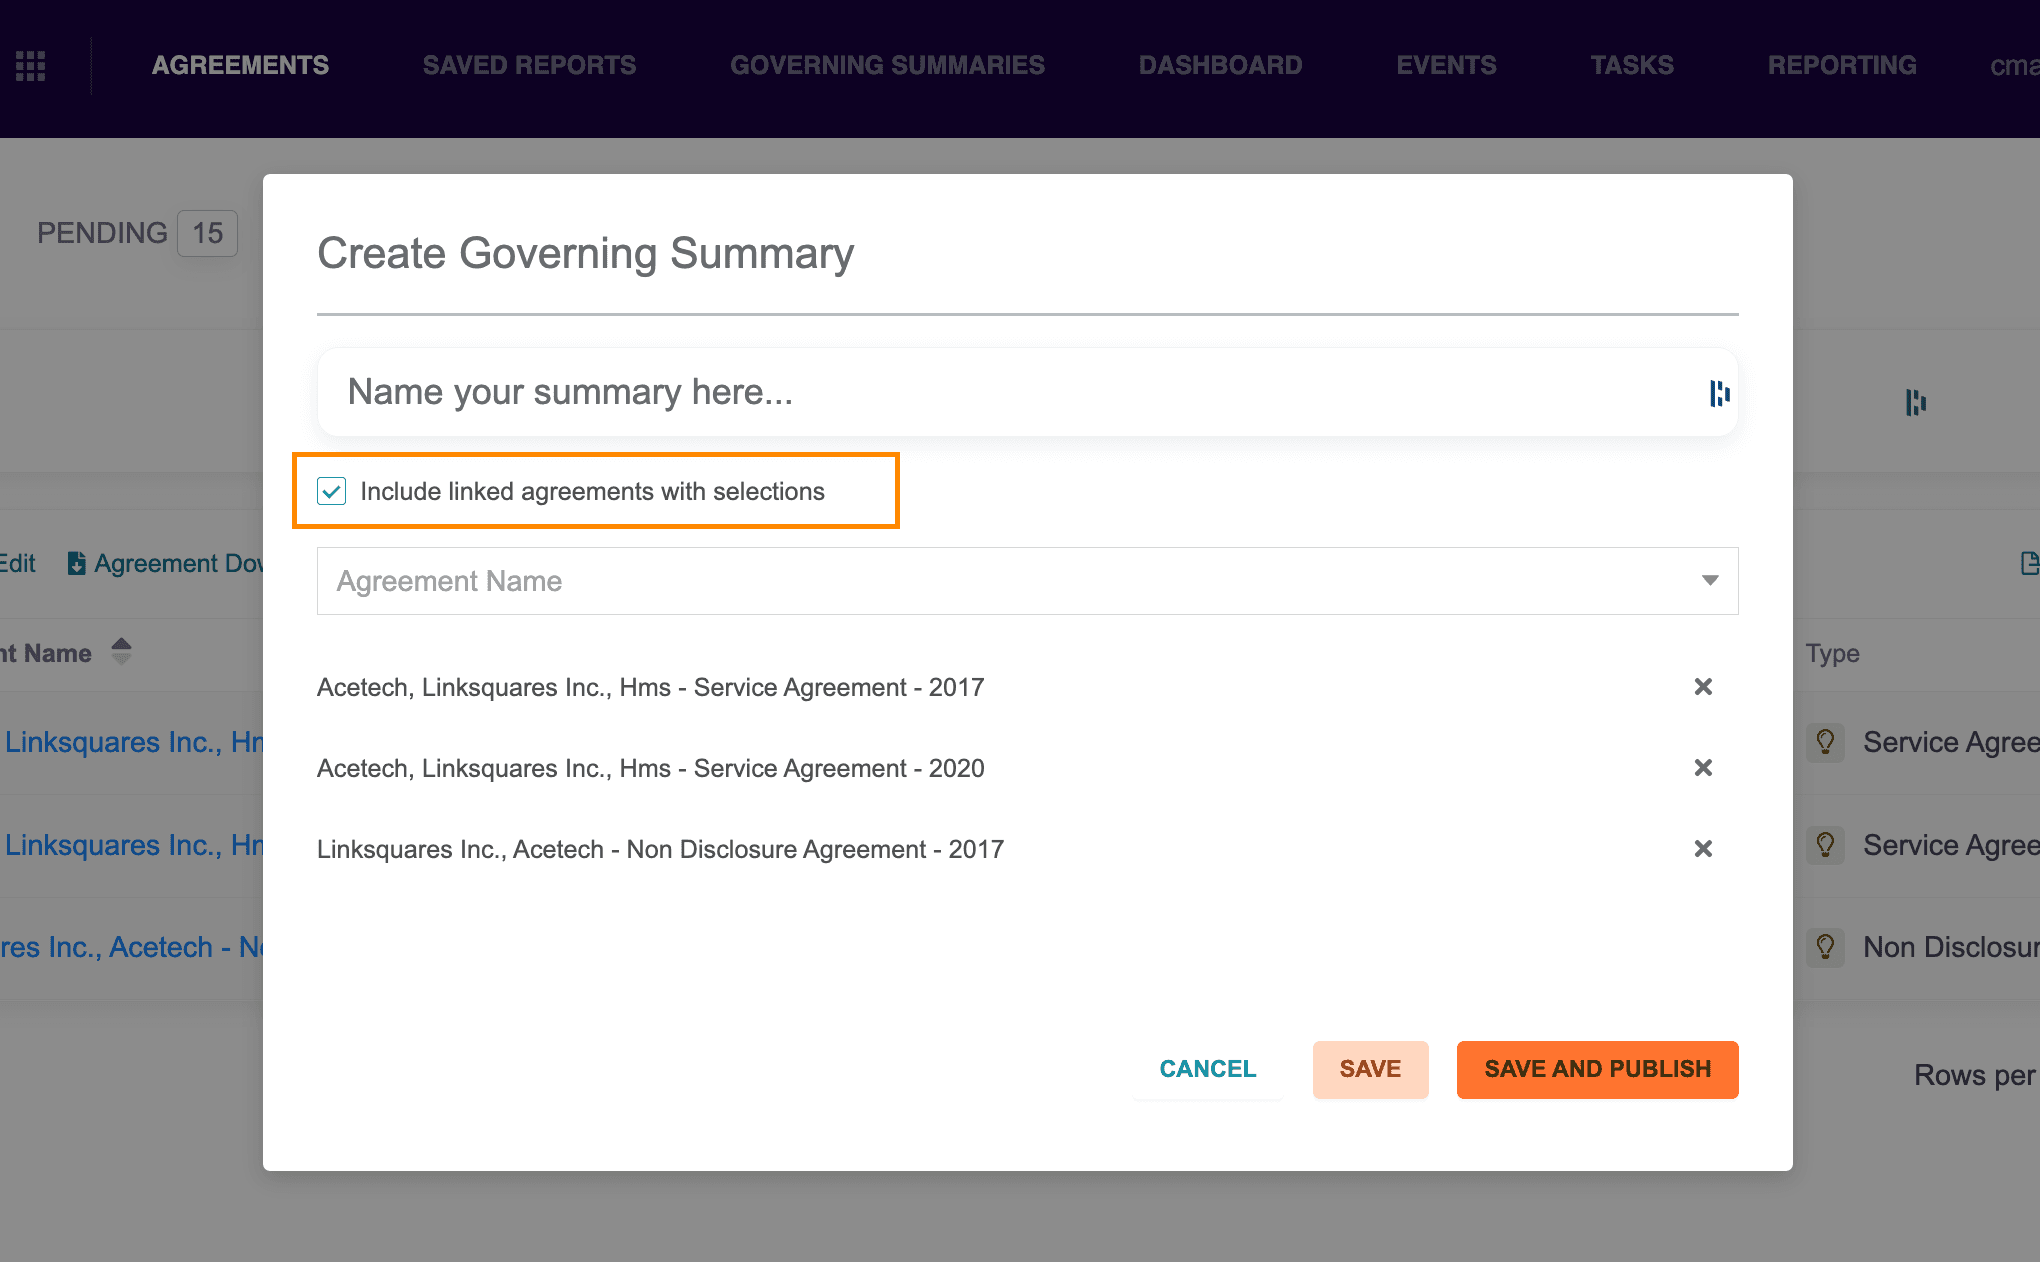Click SAVE AND PUBLISH button
The image size is (2040, 1262).
click(x=1597, y=1069)
